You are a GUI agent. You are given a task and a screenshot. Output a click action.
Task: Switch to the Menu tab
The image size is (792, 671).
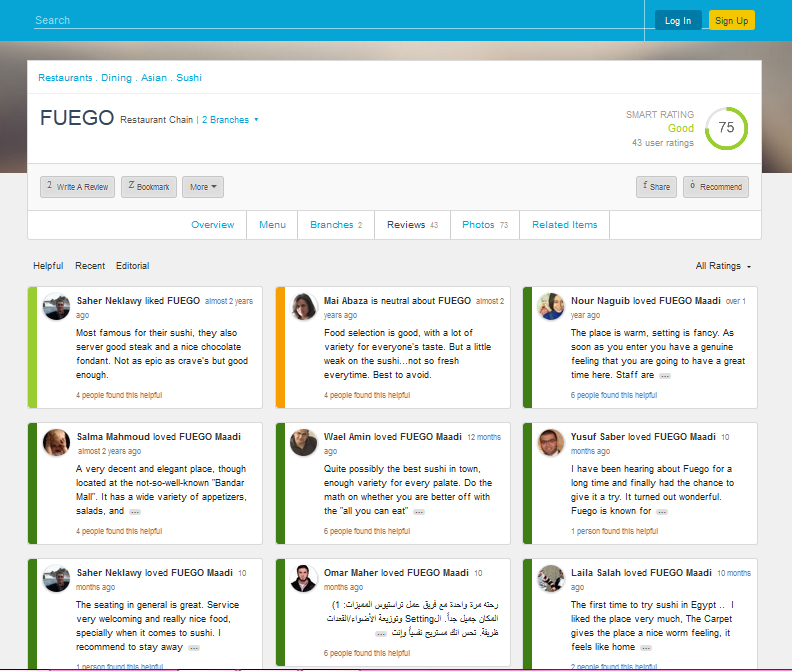pyautogui.click(x=272, y=225)
